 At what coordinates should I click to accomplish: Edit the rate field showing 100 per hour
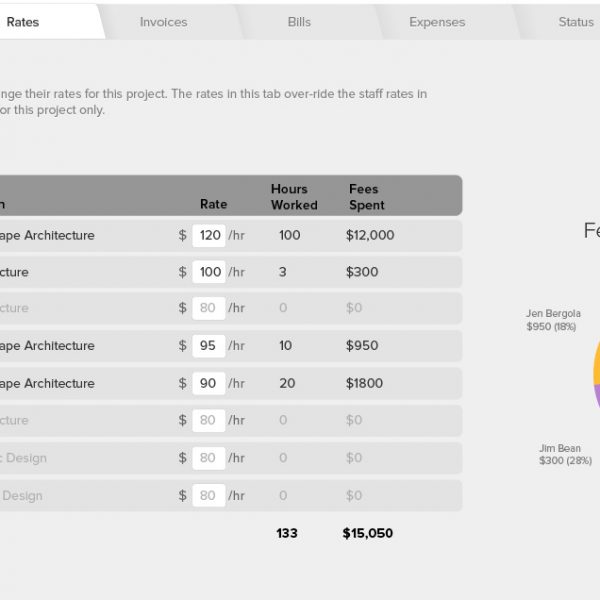pos(209,273)
